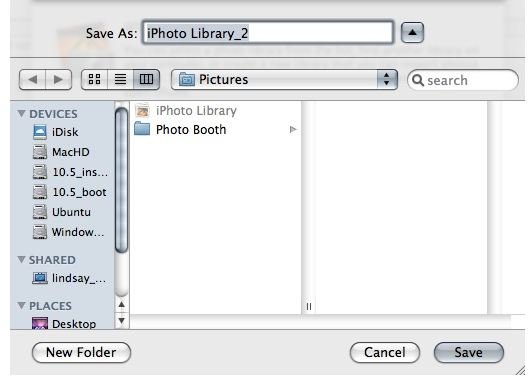Screen dimensions: 528x376
Task: Open the Pictures location dropdown
Action: click(284, 79)
